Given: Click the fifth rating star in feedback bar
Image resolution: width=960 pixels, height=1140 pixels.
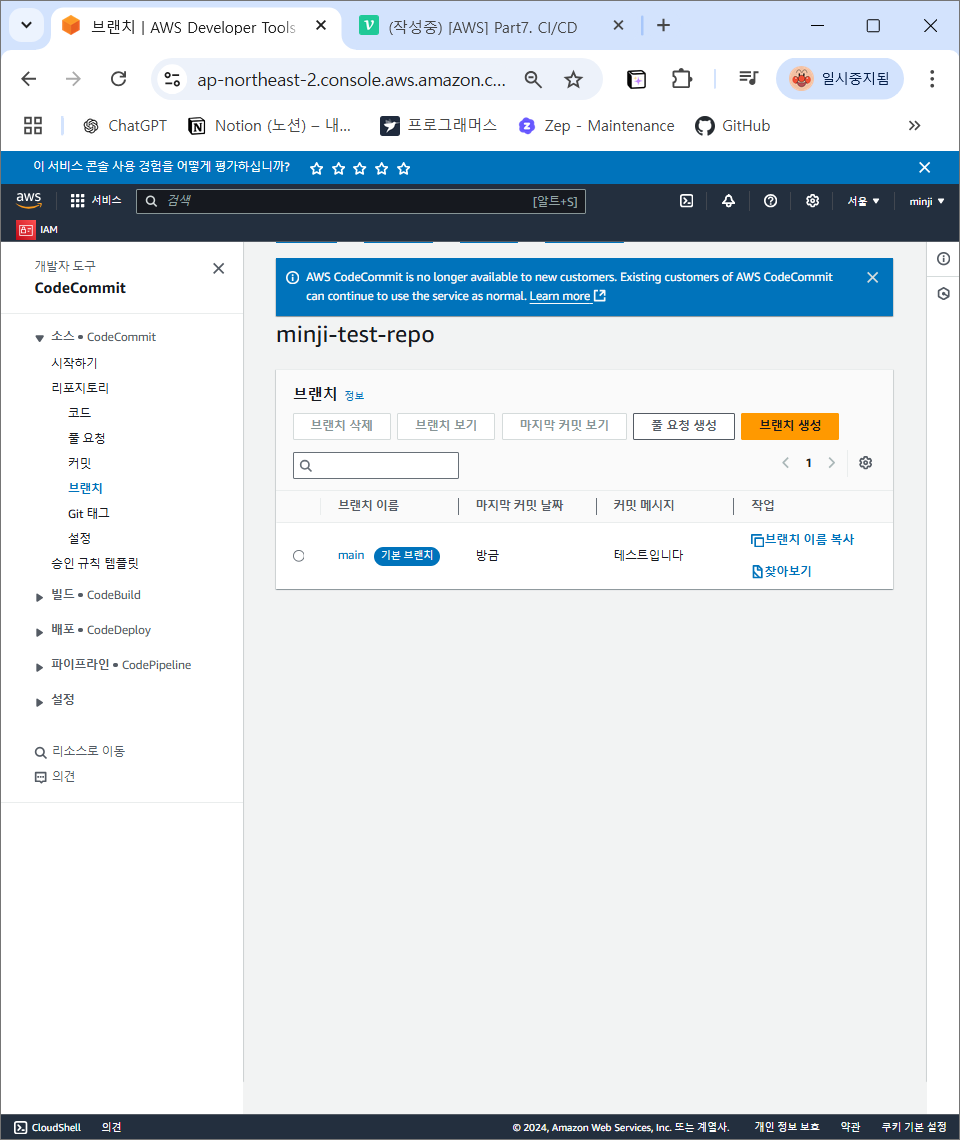Looking at the screenshot, I should tap(404, 169).
